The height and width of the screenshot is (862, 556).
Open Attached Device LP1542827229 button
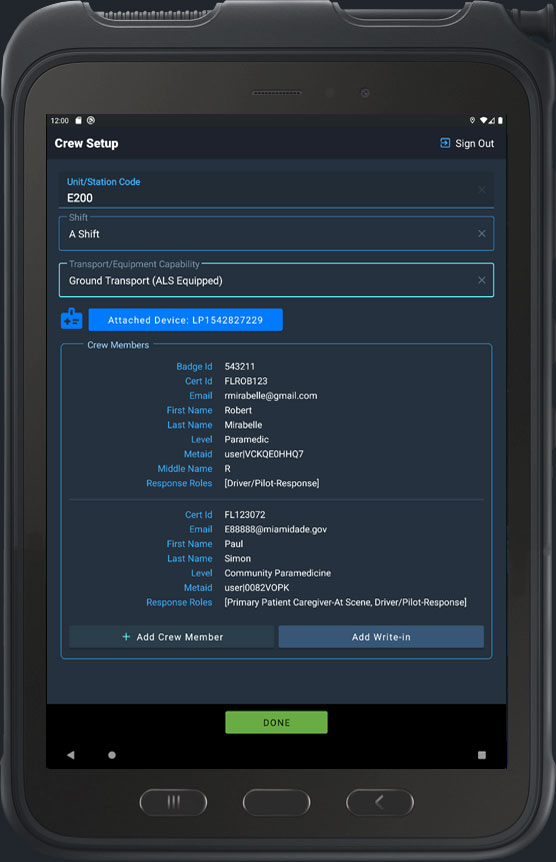185,320
